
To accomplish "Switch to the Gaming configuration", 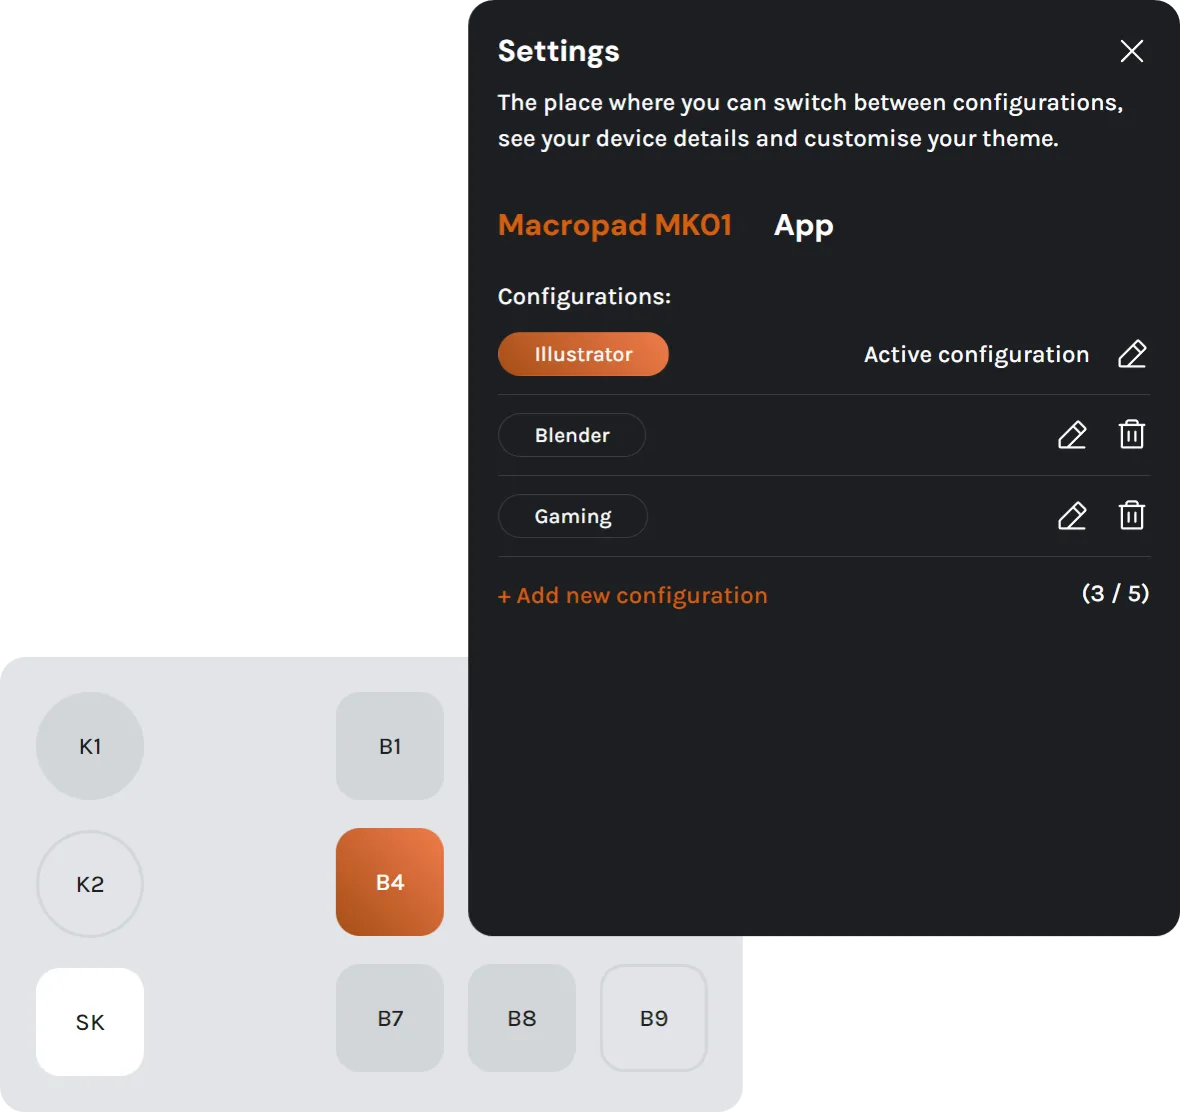I will [x=572, y=516].
